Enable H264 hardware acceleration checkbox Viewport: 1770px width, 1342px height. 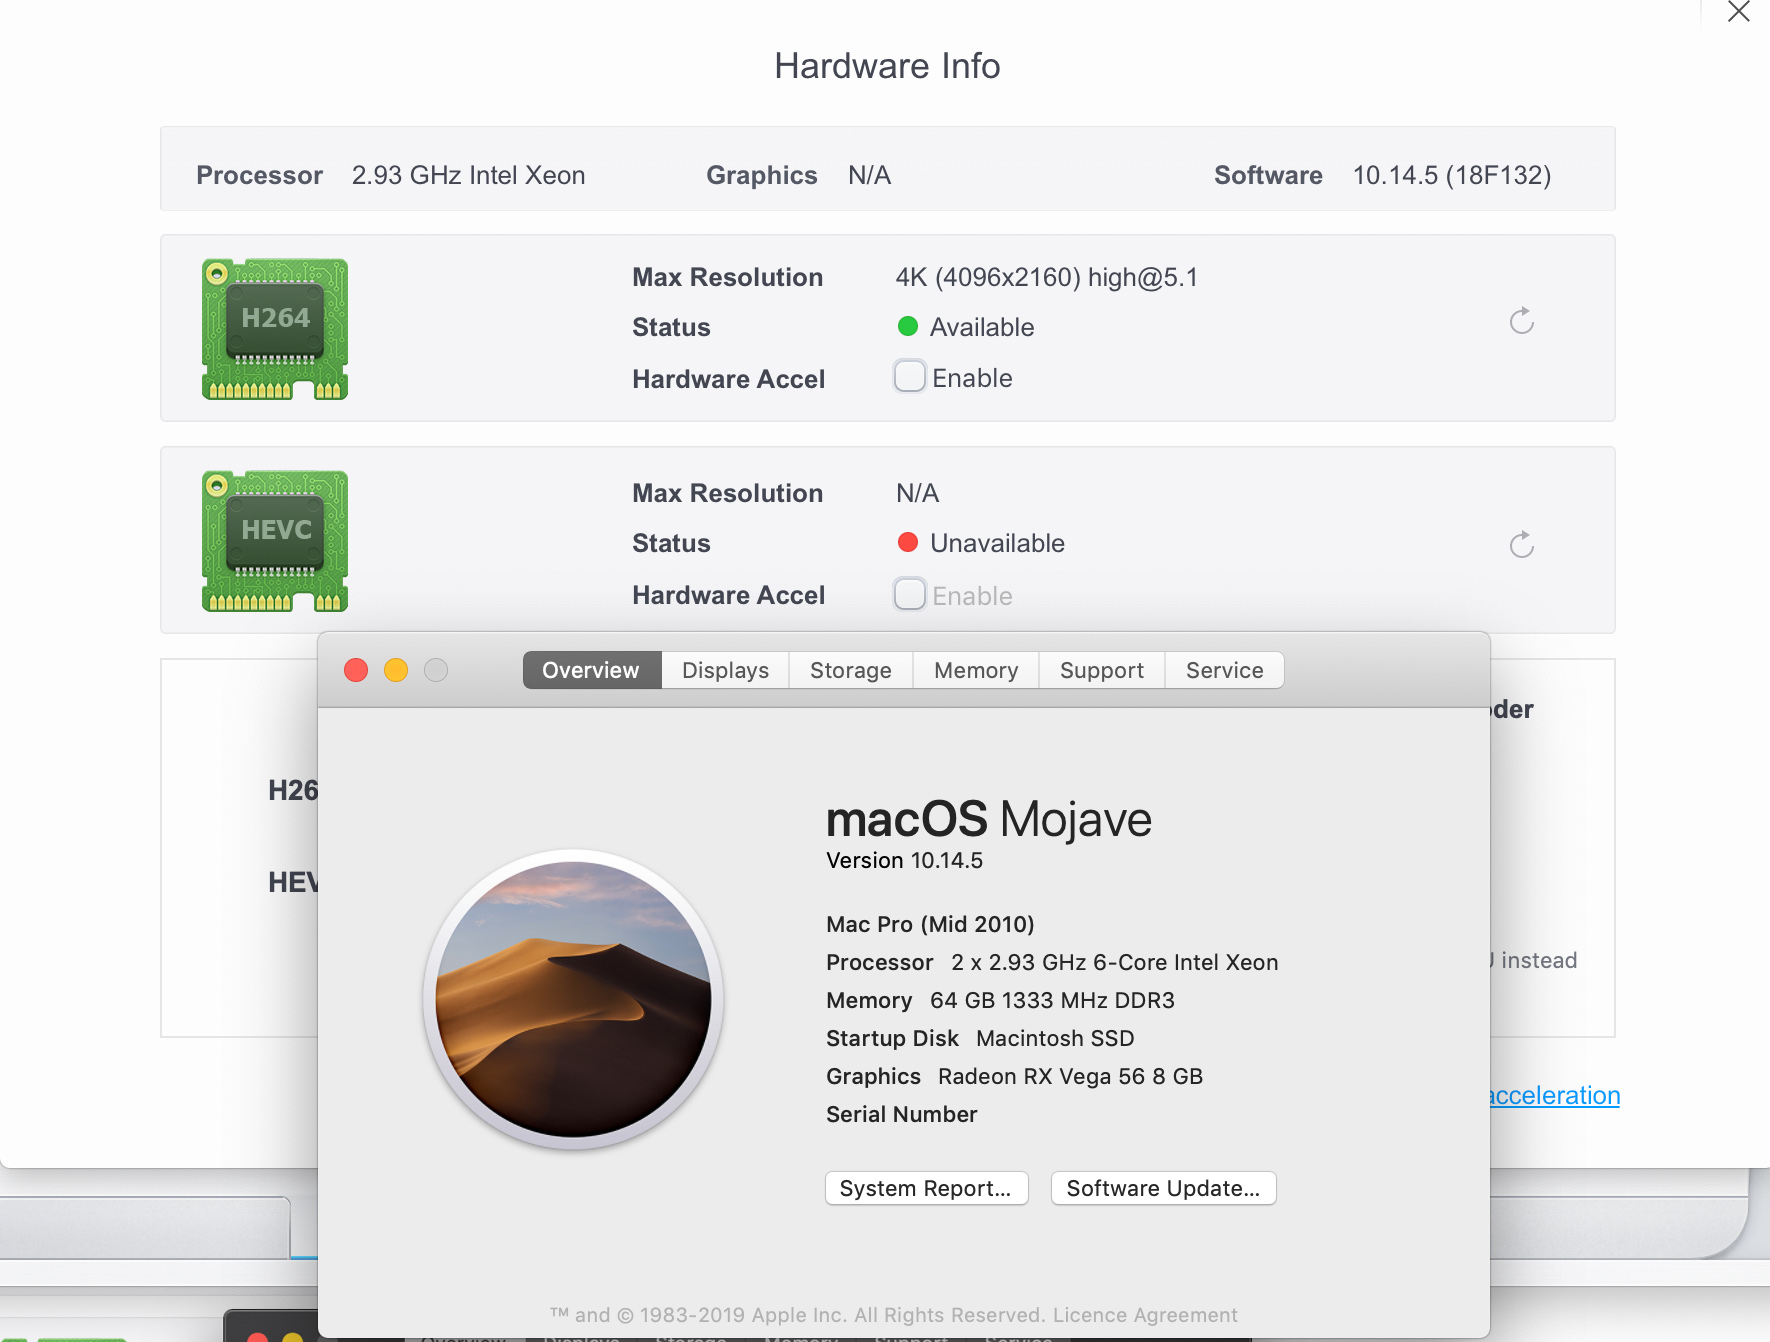[909, 377]
